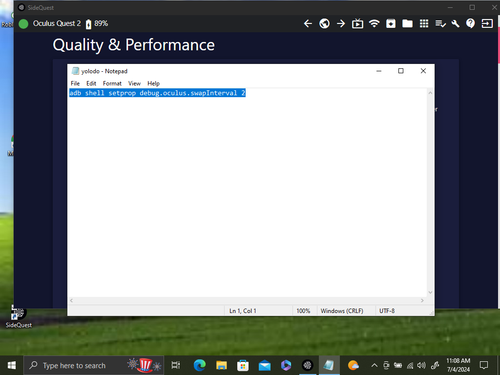Screen dimensions: 500x375
Task: Open Notepad View menu
Action: point(134,83)
